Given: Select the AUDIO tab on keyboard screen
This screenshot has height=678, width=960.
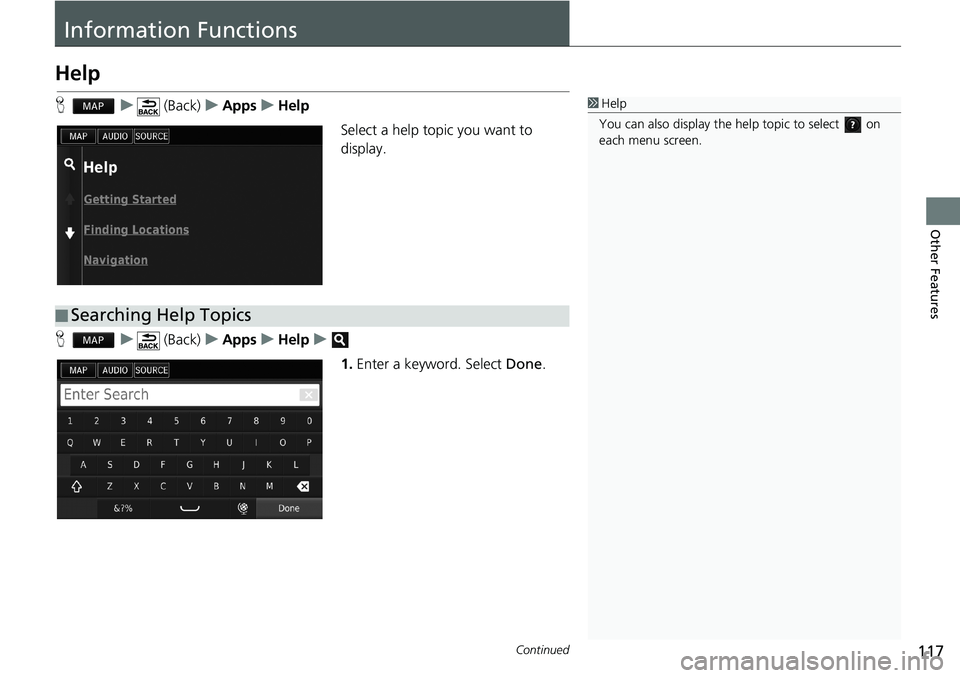Looking at the screenshot, I should point(115,370).
